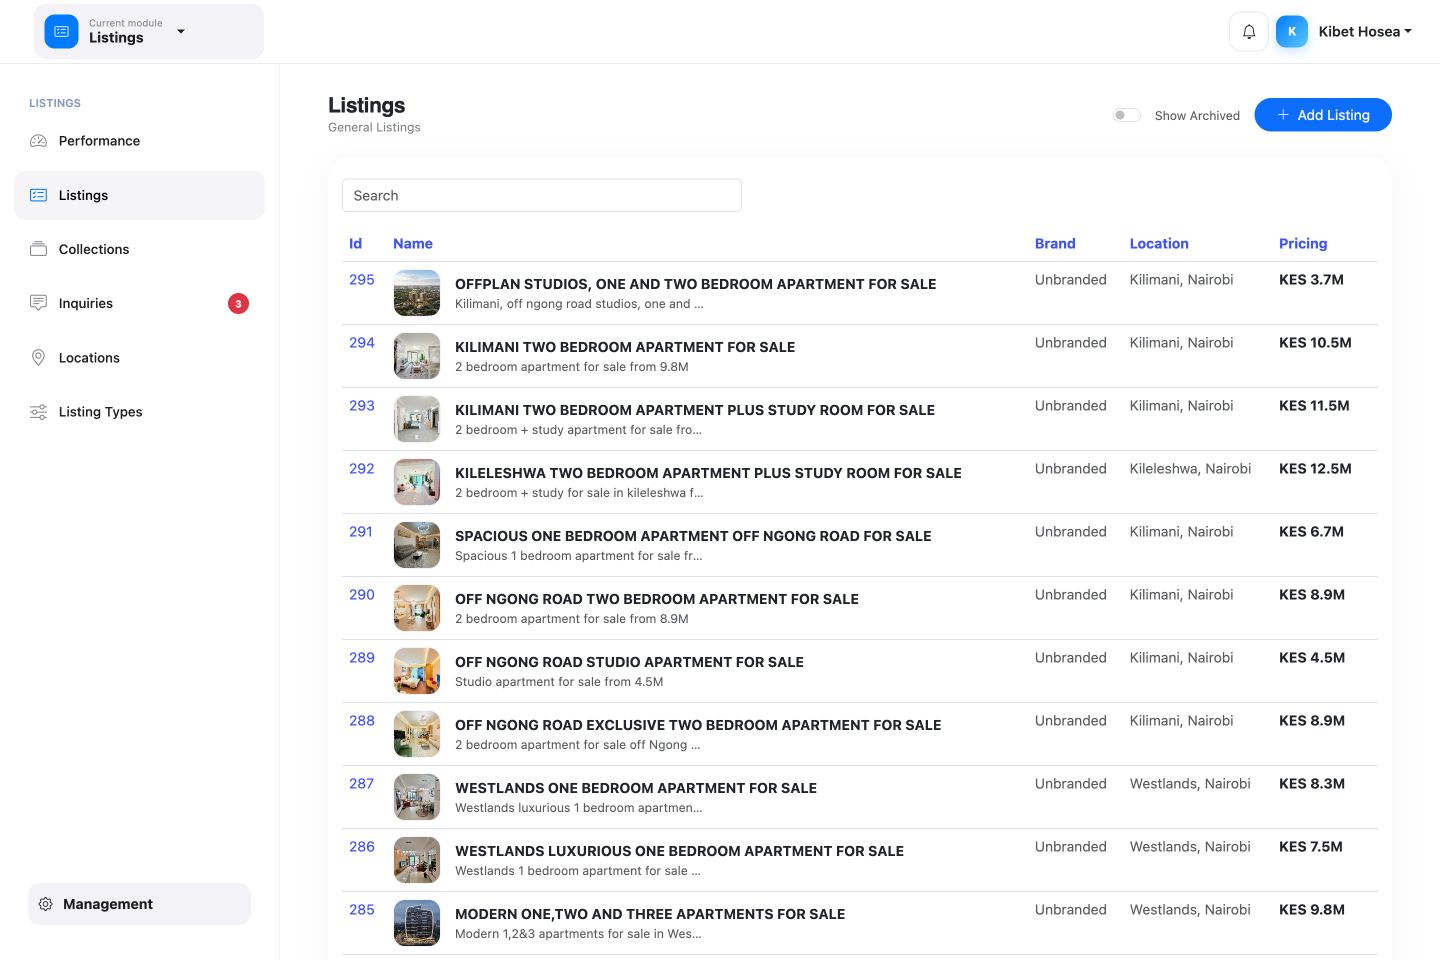Click the user avatar K icon

pos(1292,32)
